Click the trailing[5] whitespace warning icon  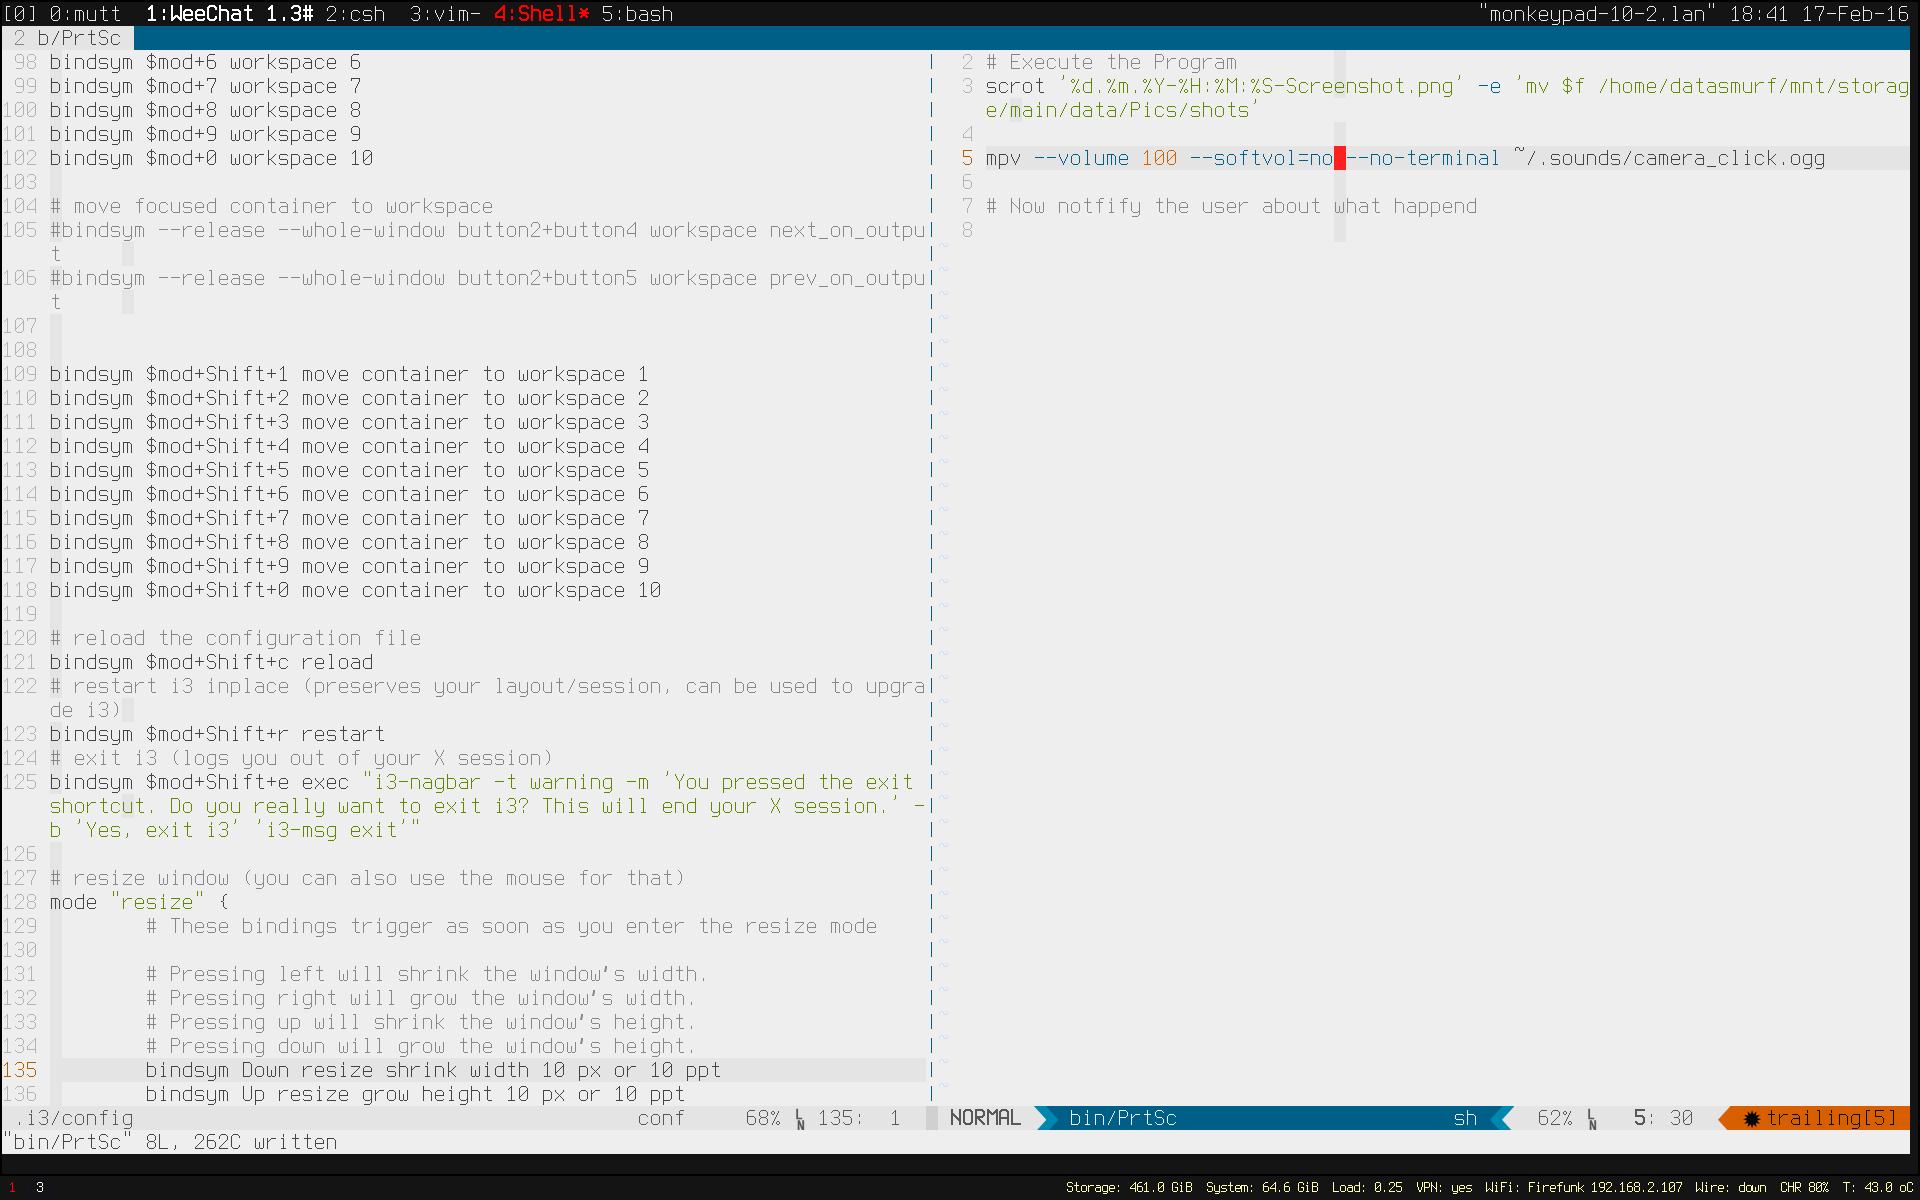1751,1118
